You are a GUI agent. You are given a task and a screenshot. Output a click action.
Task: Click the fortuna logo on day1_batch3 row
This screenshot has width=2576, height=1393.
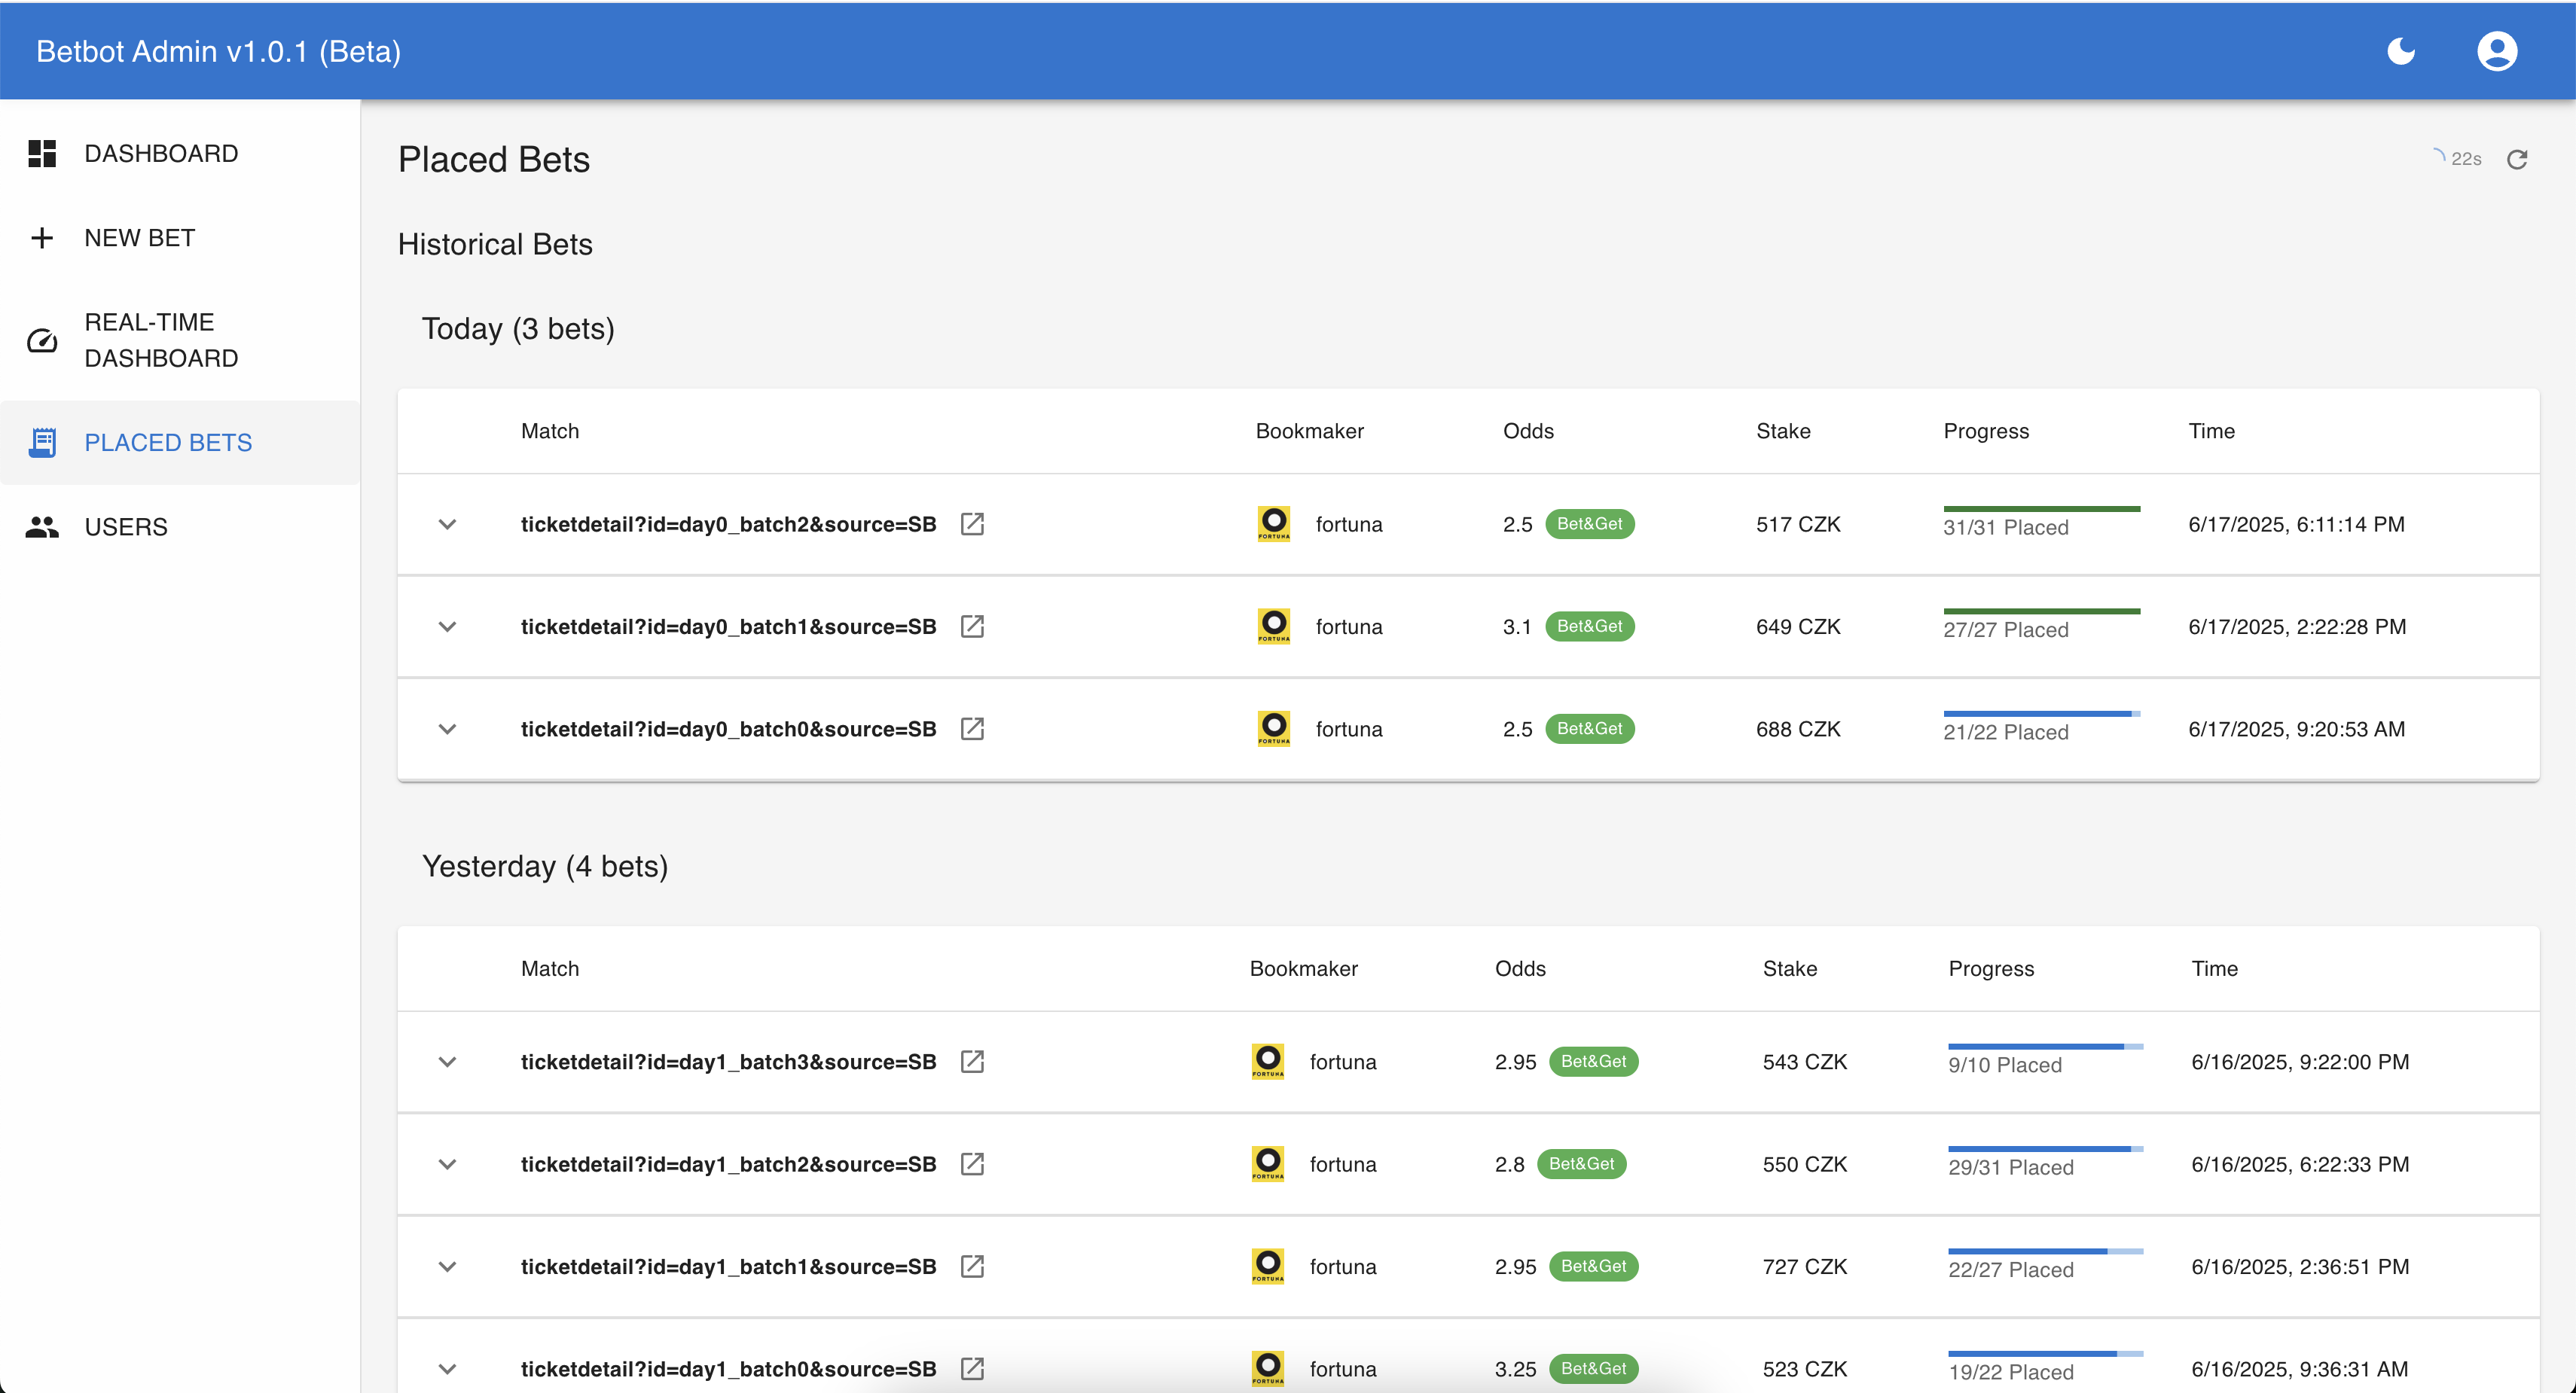click(x=1267, y=1061)
